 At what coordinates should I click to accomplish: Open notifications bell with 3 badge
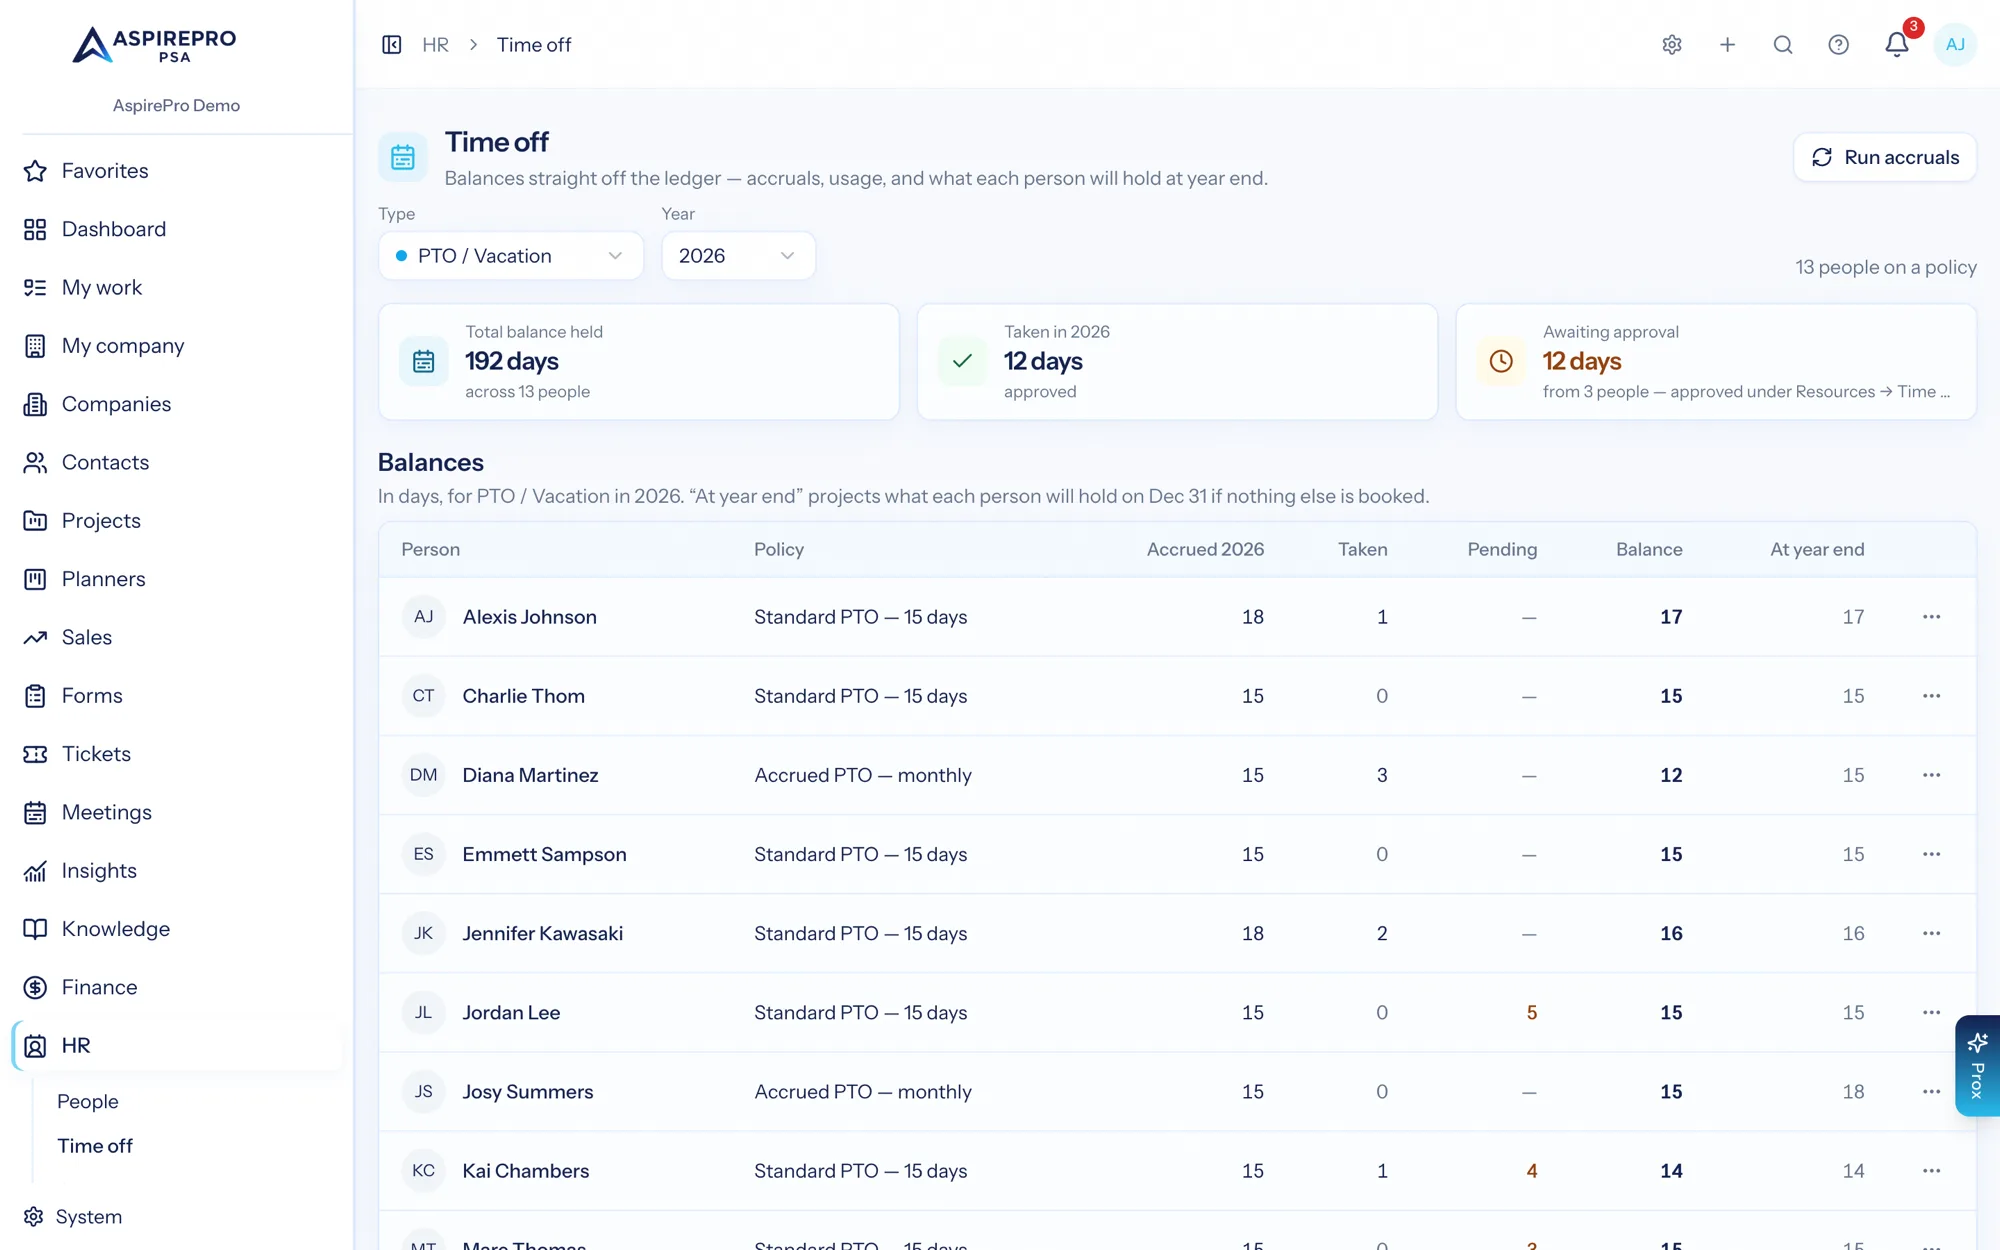[1897, 44]
